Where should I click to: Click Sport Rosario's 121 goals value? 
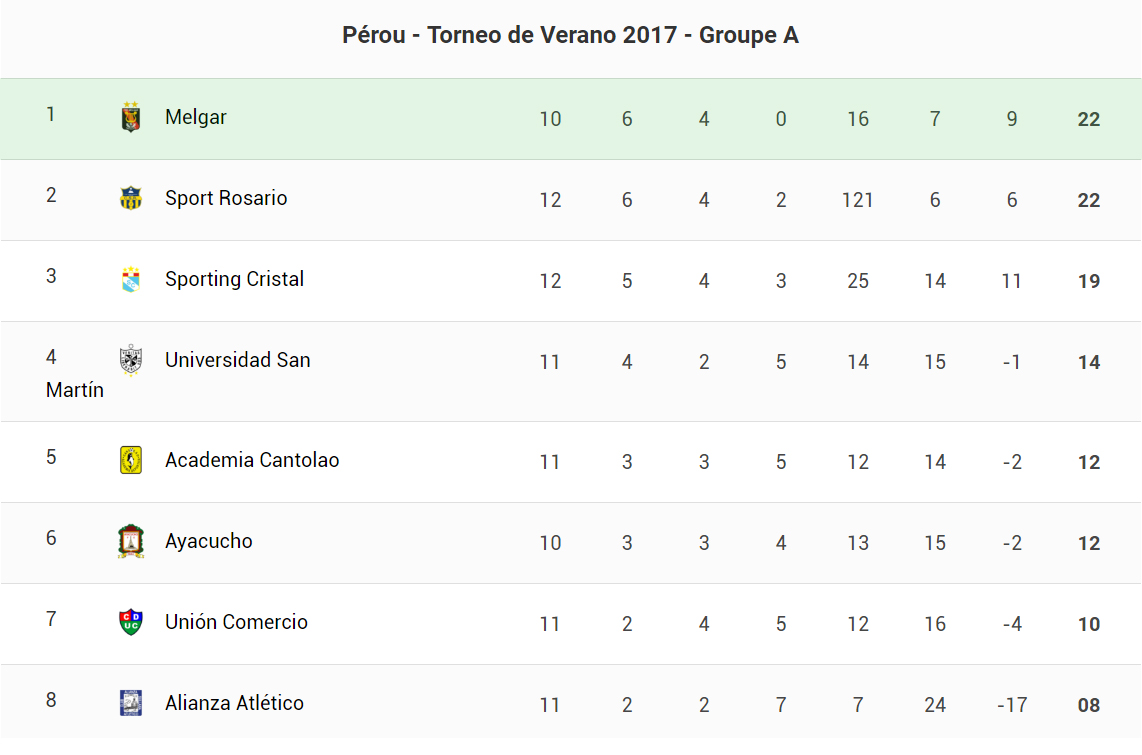(857, 200)
